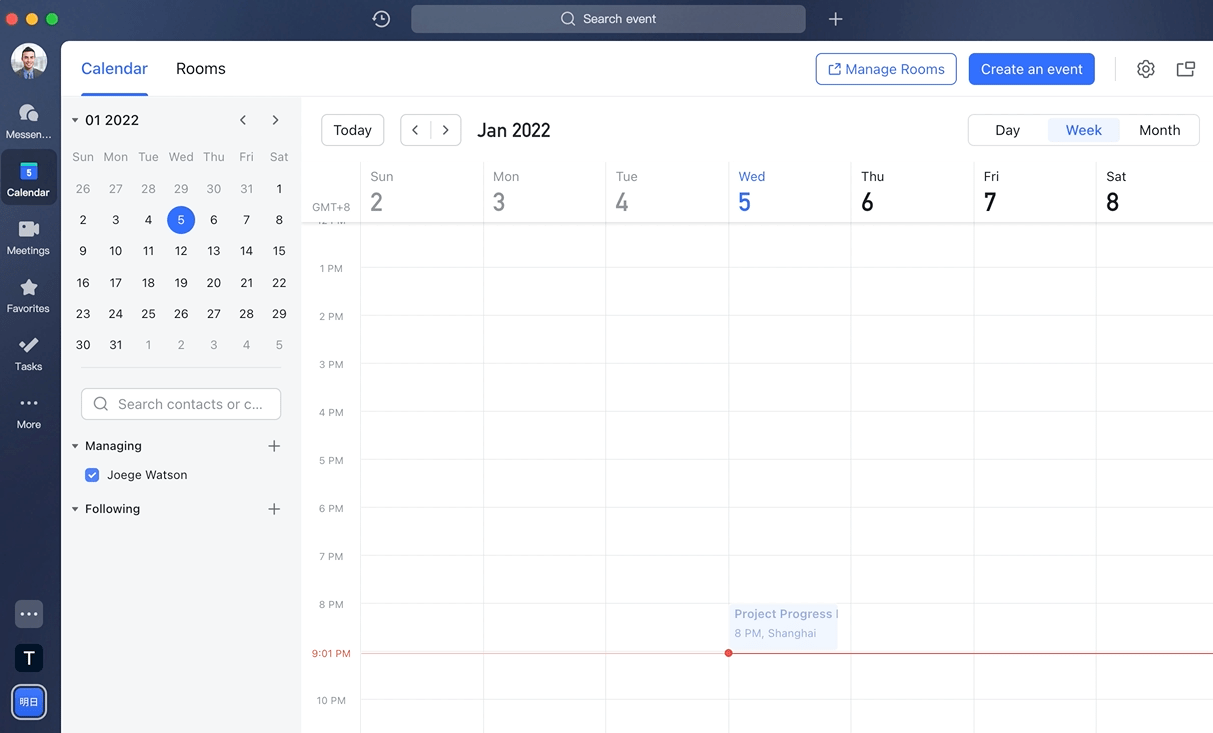Image resolution: width=1213 pixels, height=733 pixels.
Task: Collapse the 01 2022 mini calendar
Action: [x=75, y=120]
